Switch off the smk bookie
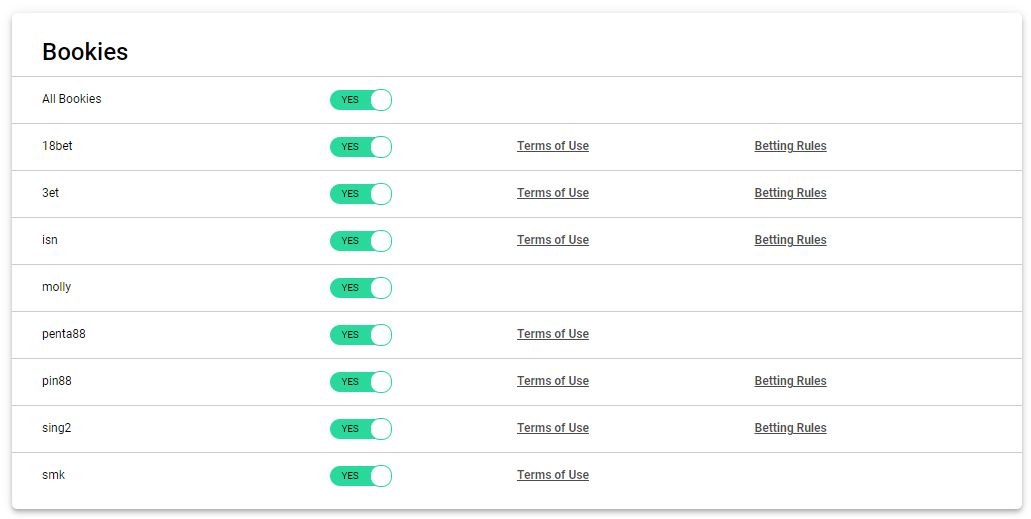 [361, 476]
